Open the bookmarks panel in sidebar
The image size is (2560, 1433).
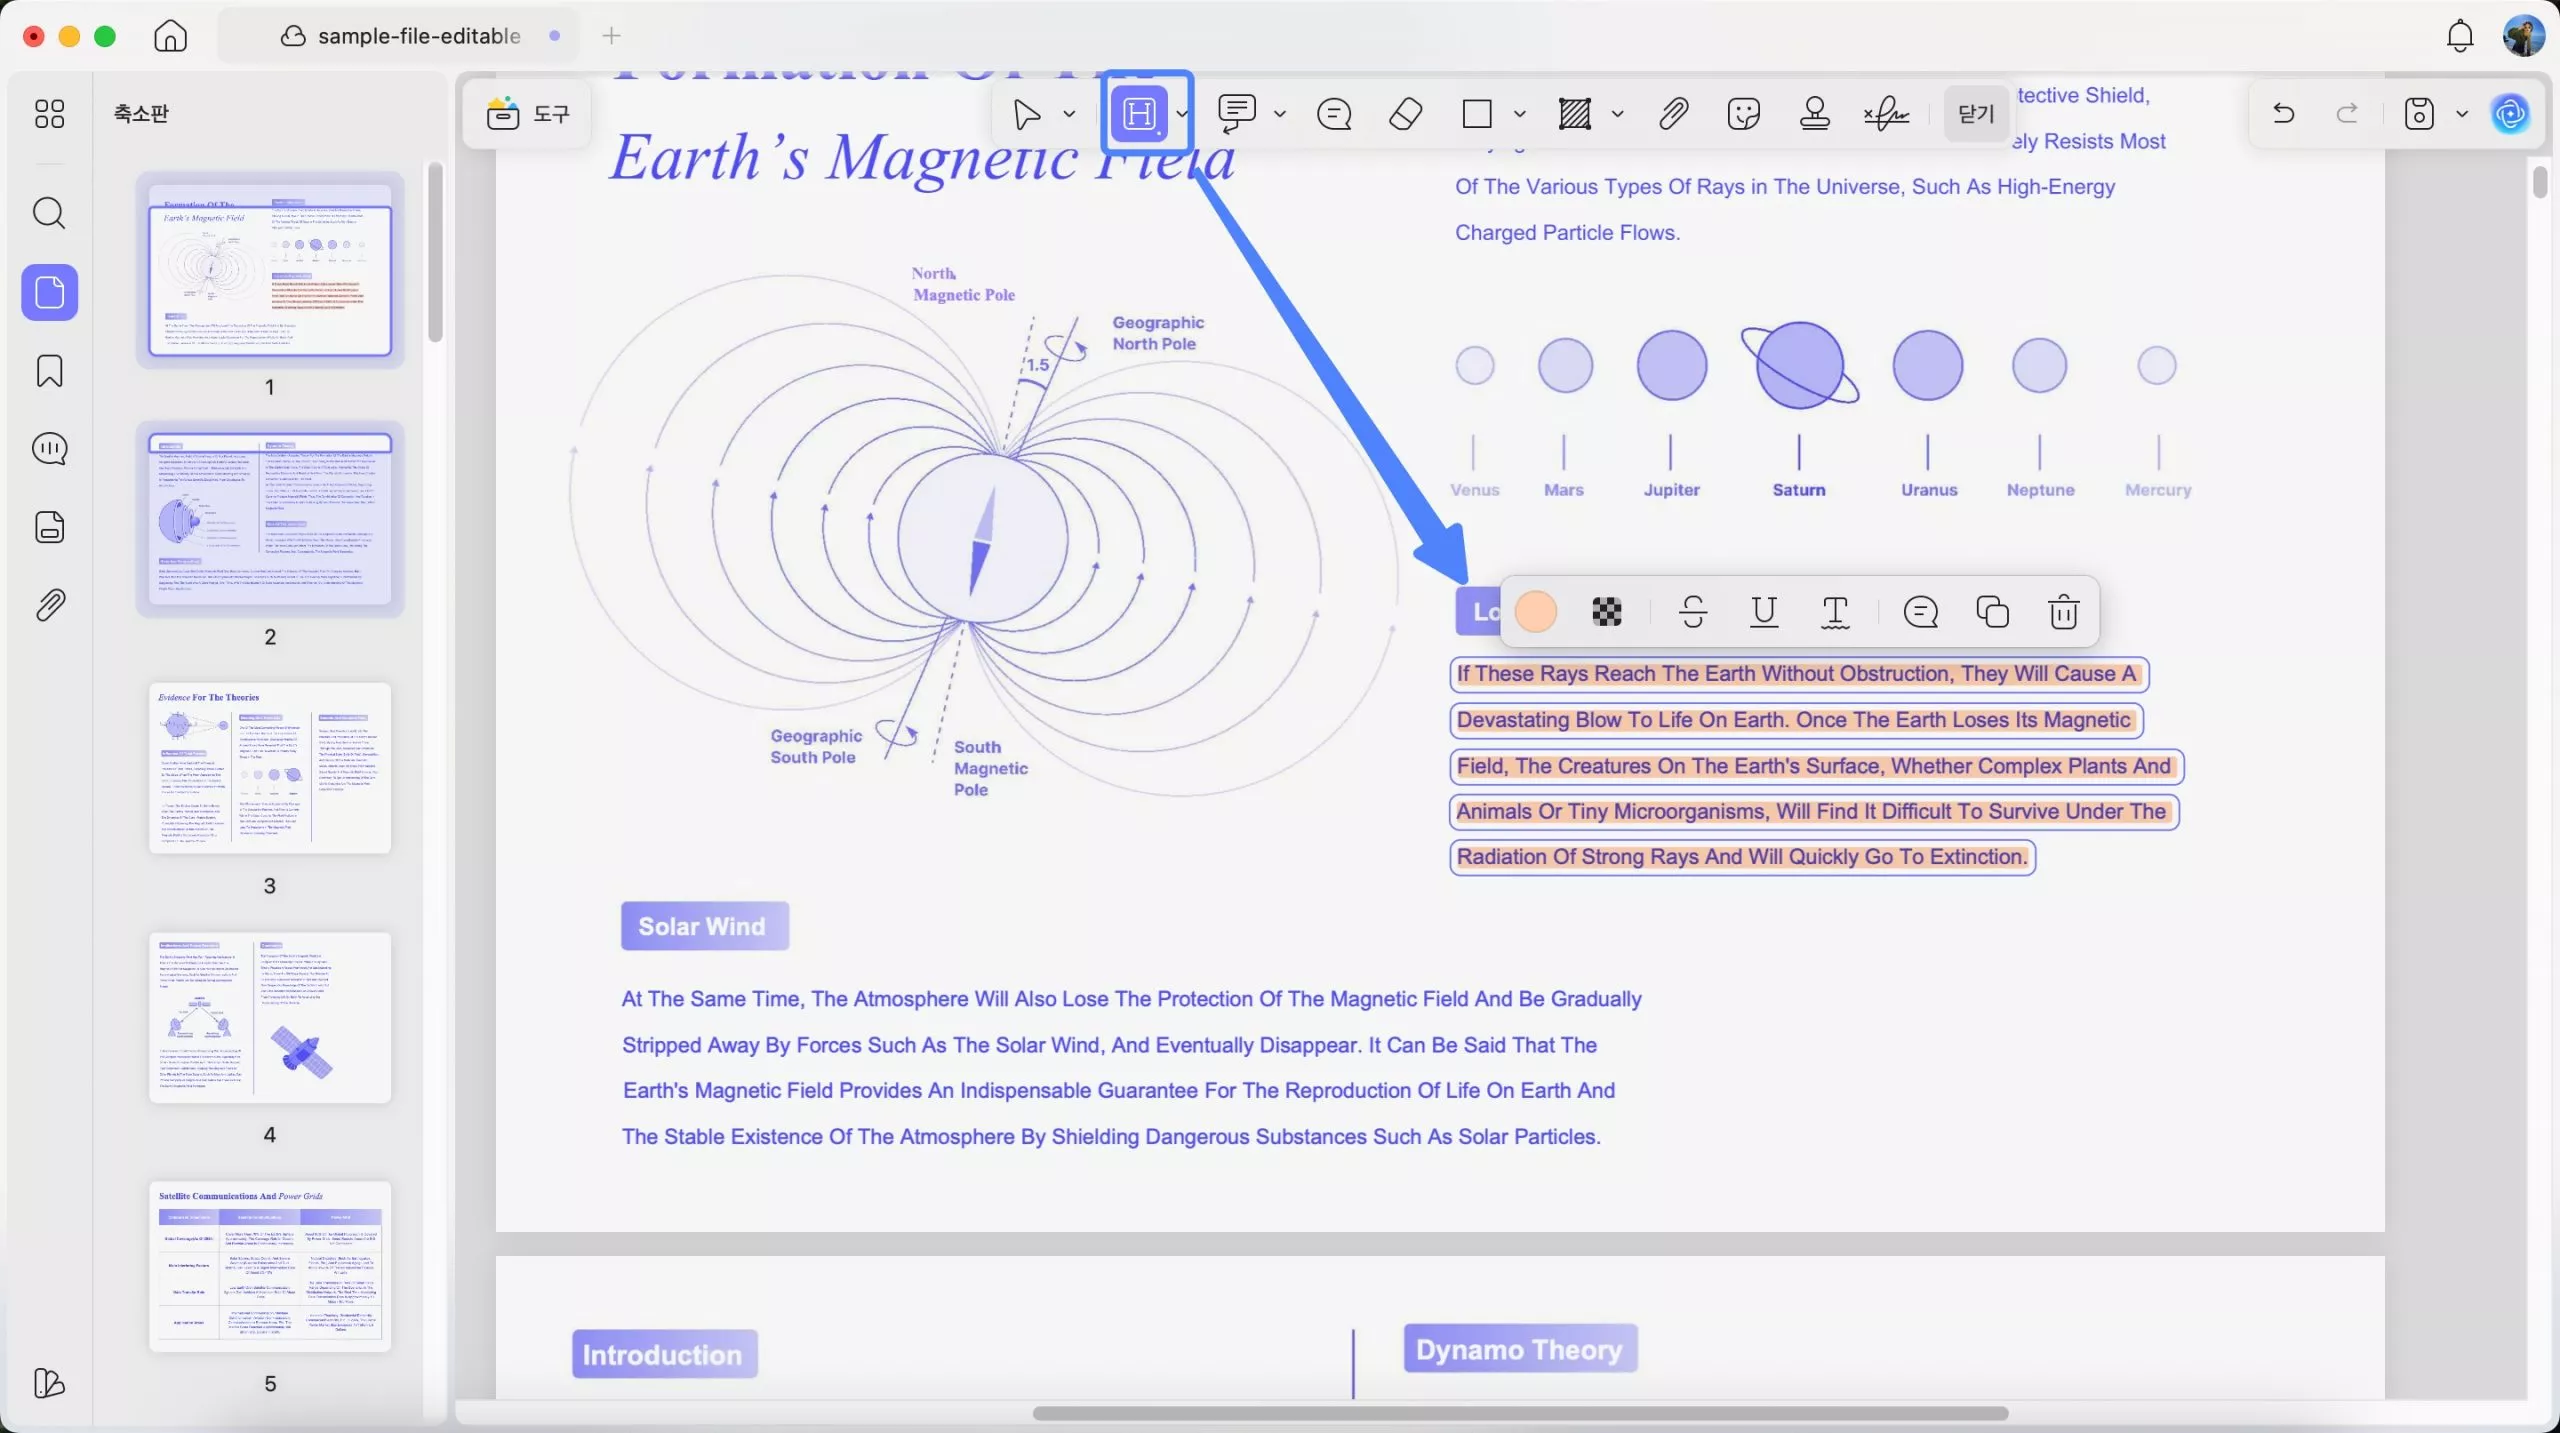coord(49,371)
